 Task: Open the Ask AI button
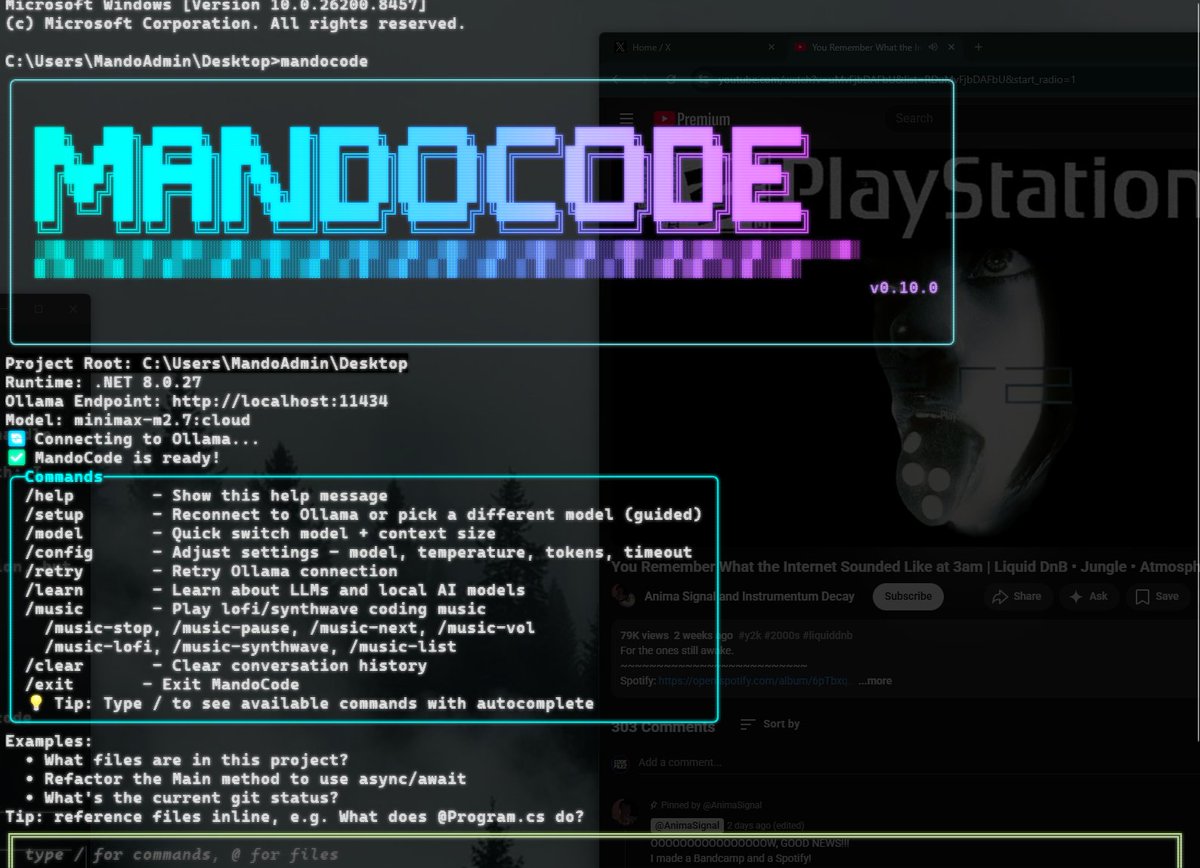[1089, 596]
